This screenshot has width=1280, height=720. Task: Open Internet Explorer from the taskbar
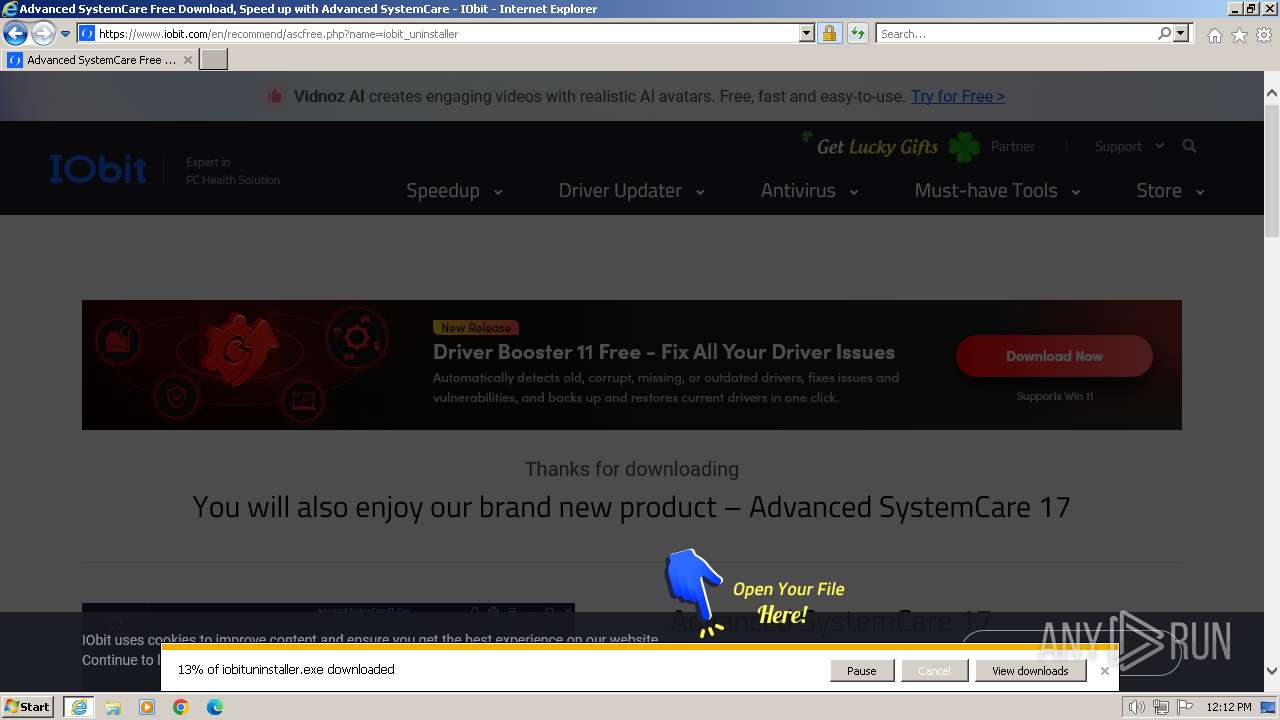[x=78, y=707]
